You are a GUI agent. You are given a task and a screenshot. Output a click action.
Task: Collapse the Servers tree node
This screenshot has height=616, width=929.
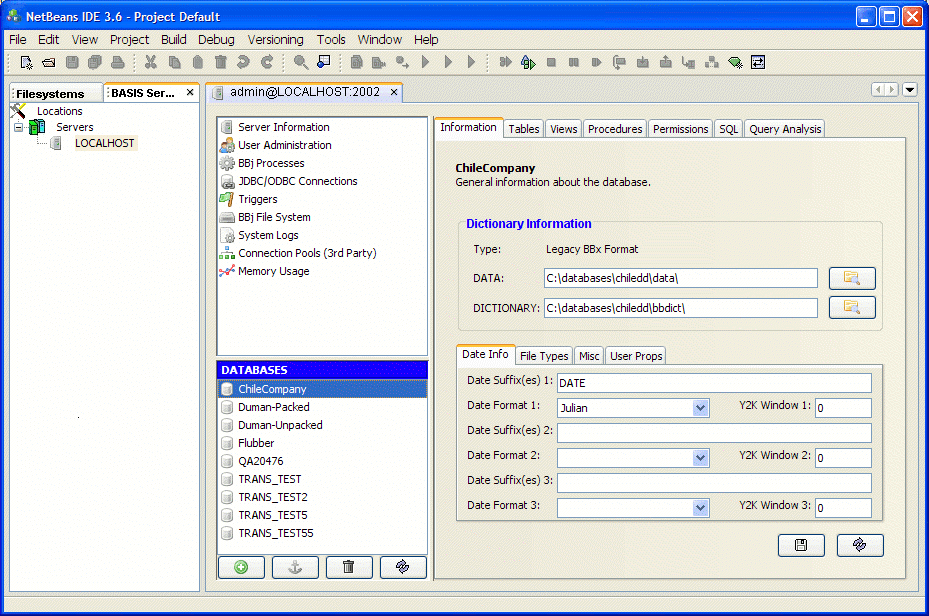18,127
